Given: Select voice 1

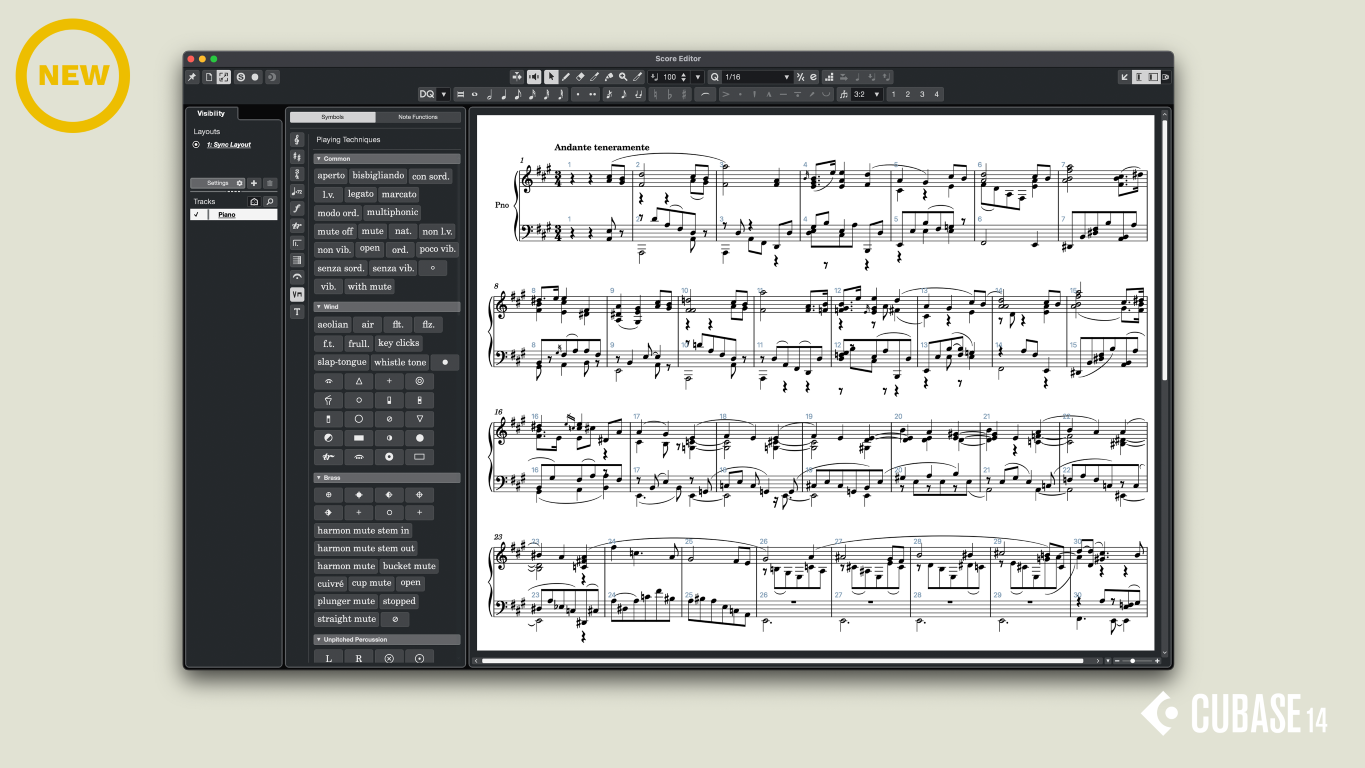Looking at the screenshot, I should coord(893,94).
